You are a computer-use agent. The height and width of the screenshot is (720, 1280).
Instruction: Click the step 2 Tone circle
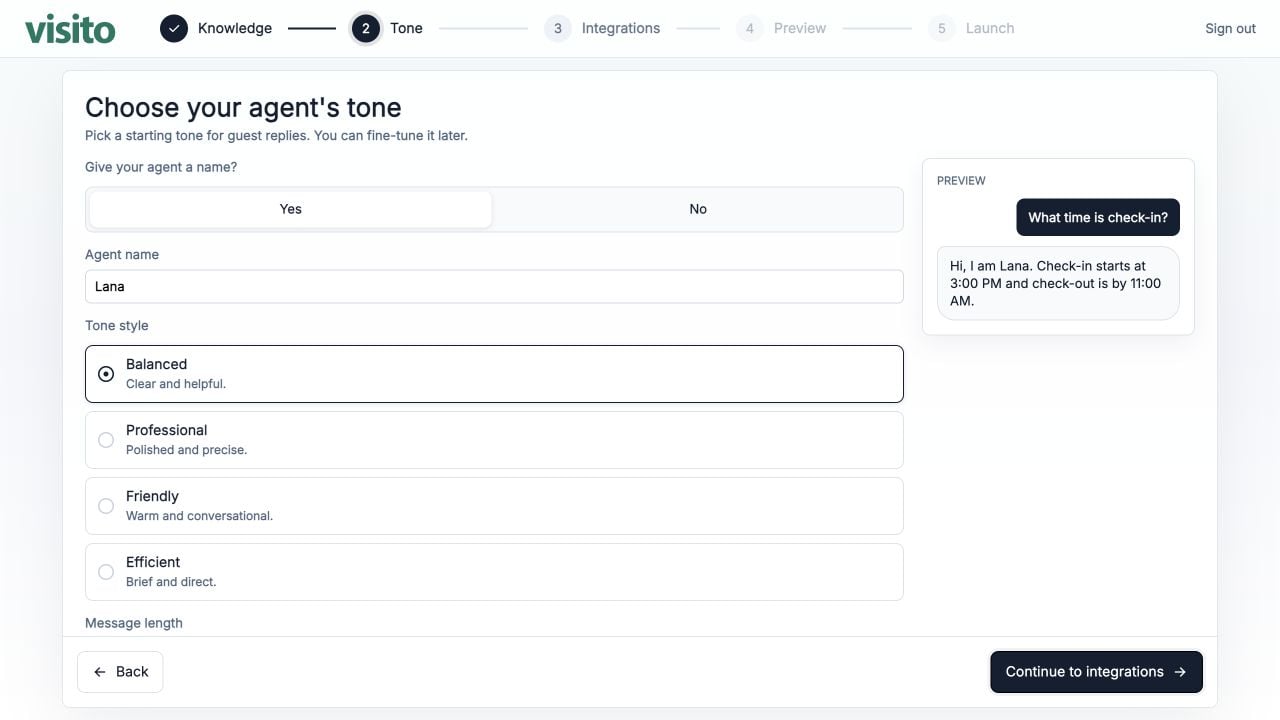[365, 28]
